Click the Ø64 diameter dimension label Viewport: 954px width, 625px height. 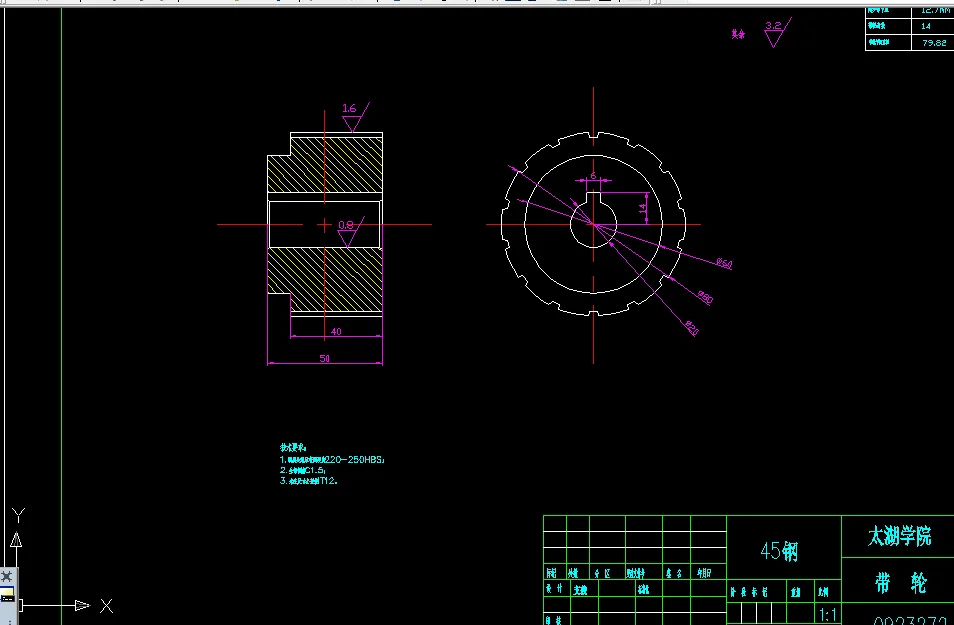pyautogui.click(x=724, y=263)
